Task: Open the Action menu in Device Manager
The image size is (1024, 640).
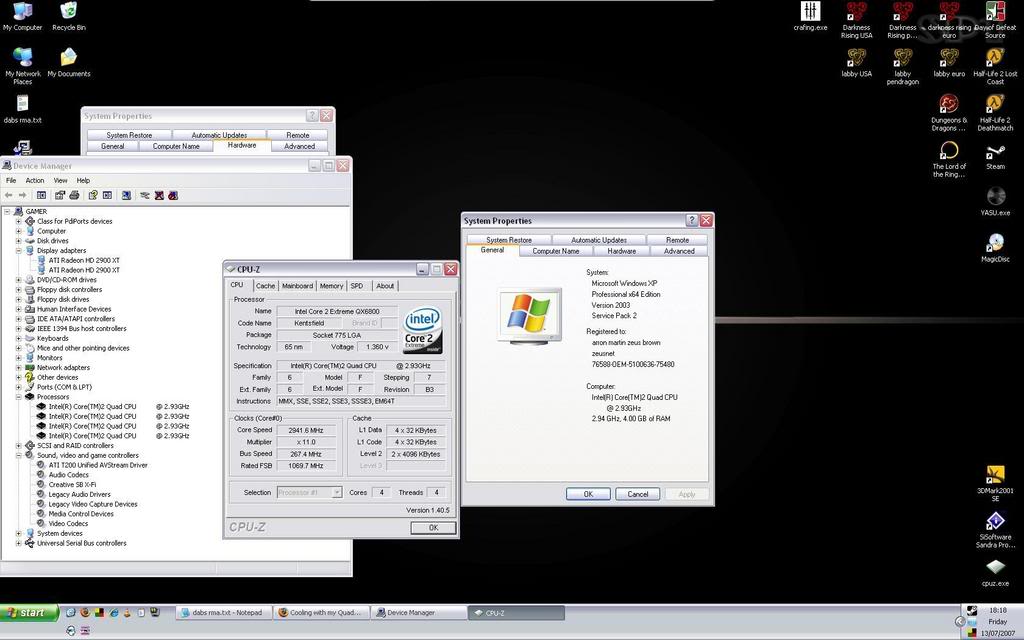Action: (35, 180)
